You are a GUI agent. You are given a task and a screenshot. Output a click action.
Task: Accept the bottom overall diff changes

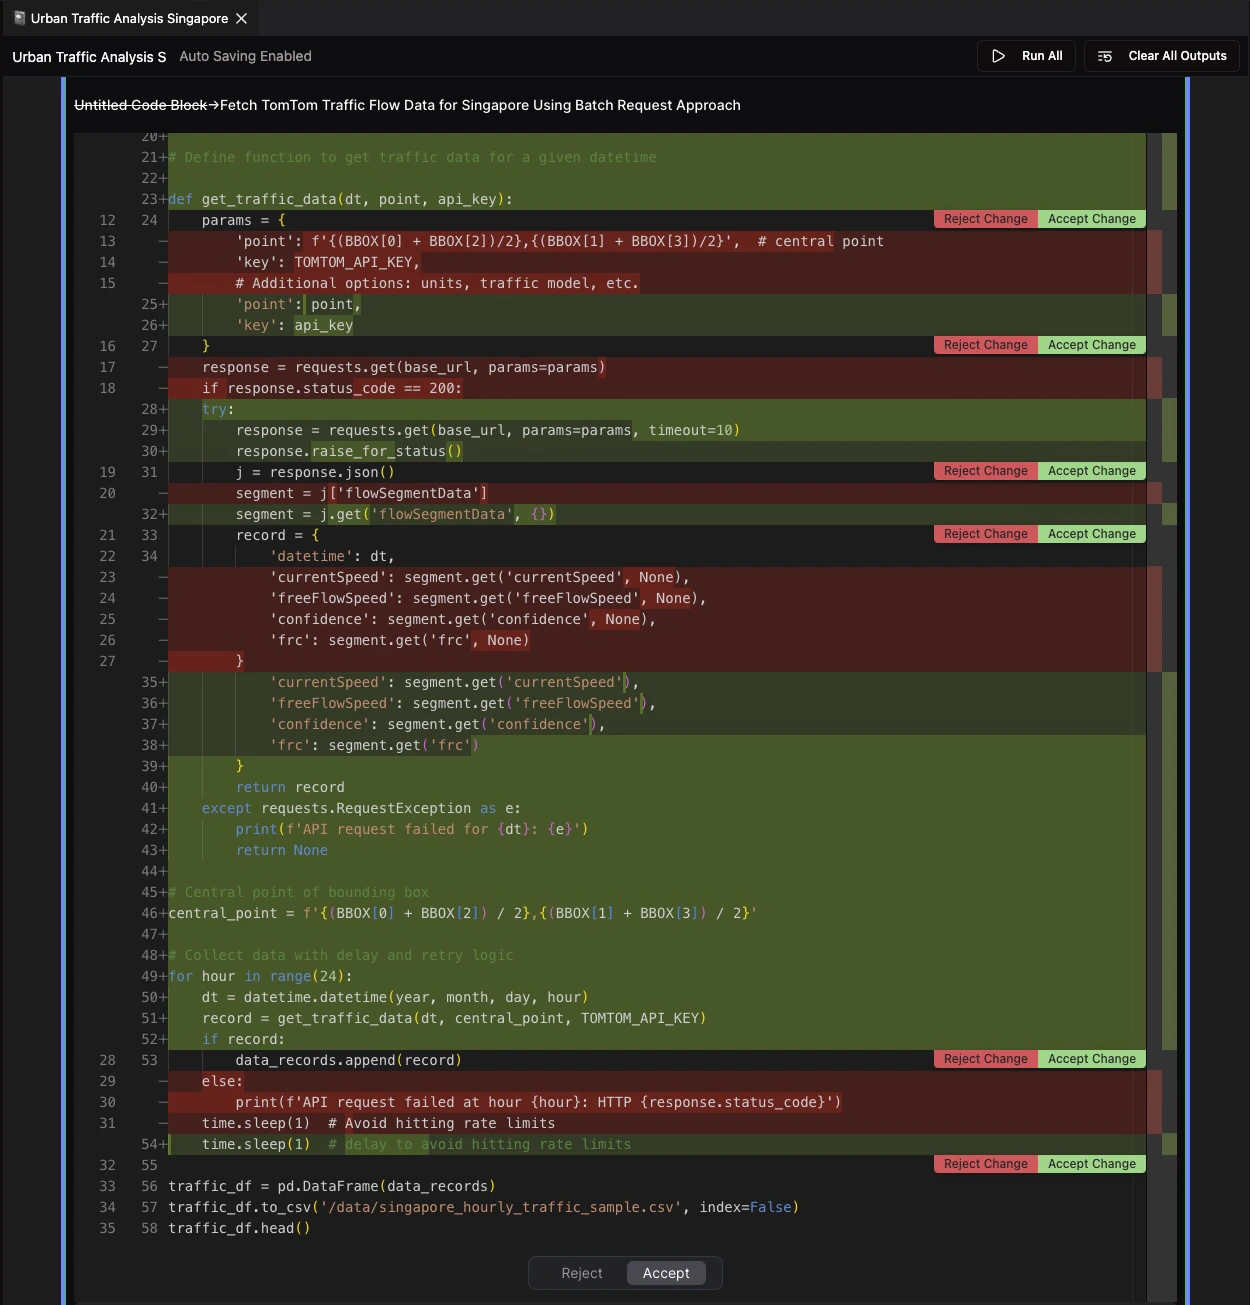point(666,1272)
